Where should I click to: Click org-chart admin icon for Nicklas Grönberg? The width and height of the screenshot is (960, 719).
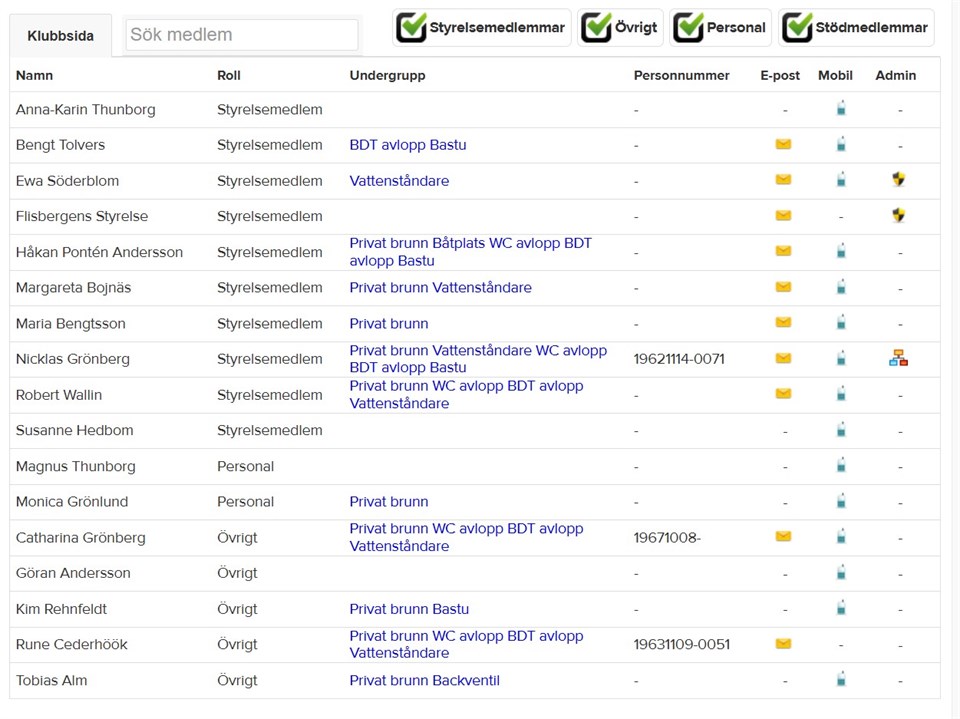[898, 358]
